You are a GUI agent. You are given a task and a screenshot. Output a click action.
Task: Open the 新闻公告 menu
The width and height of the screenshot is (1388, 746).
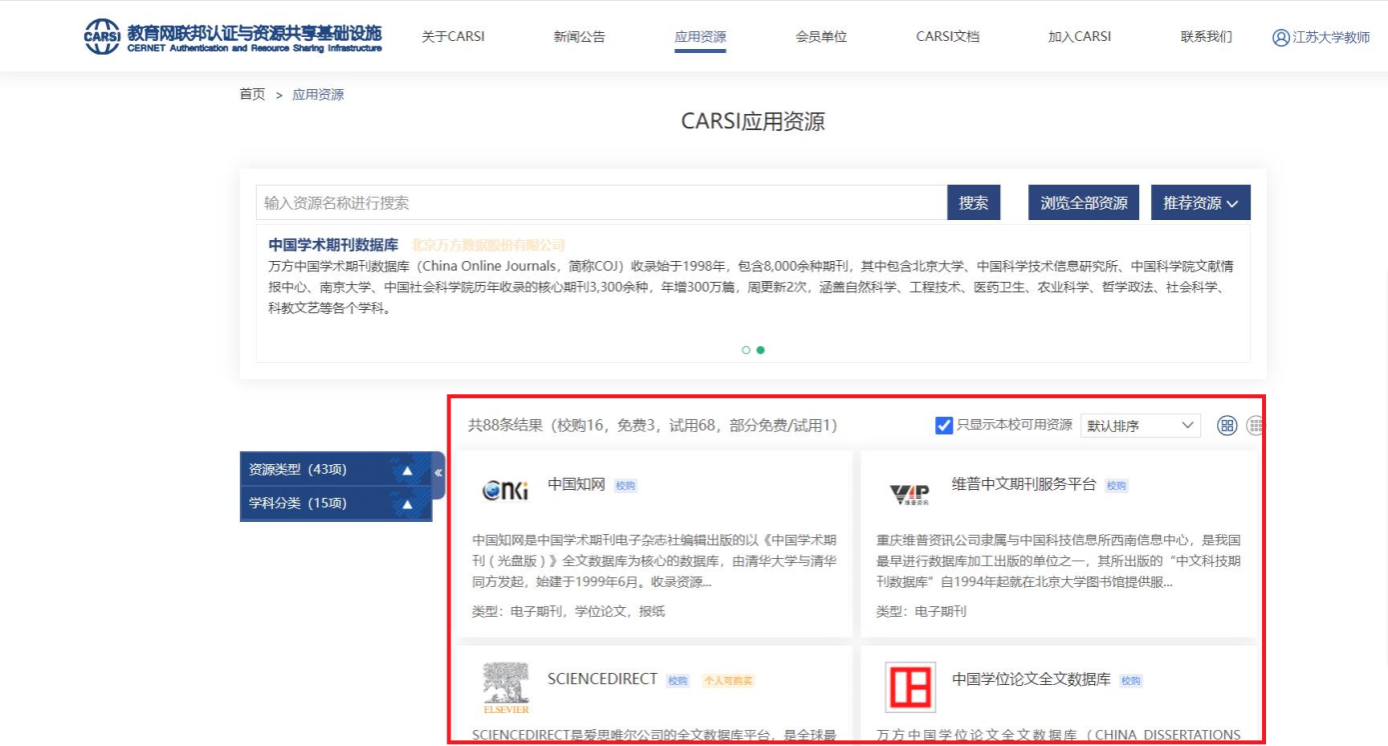click(580, 37)
